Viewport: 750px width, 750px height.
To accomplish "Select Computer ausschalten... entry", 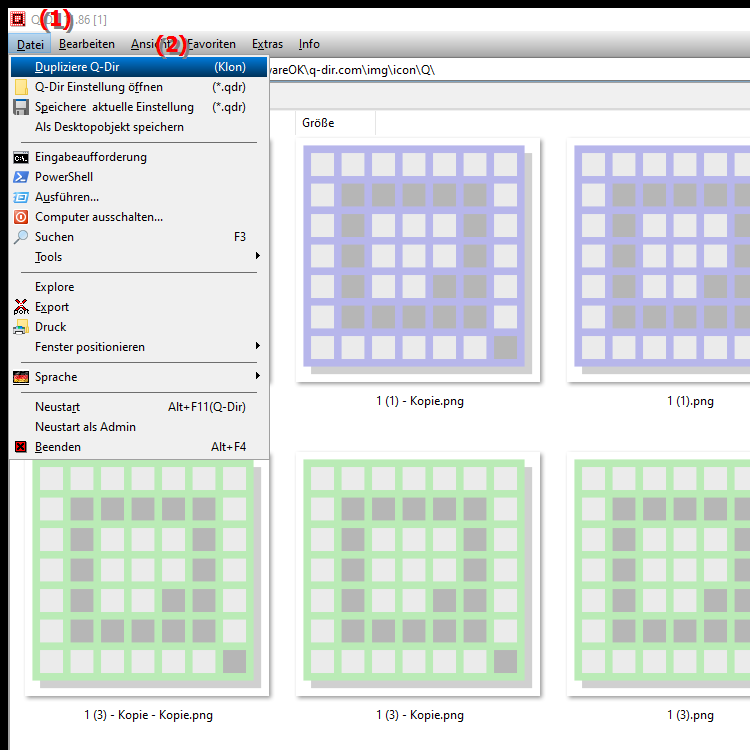I will pyautogui.click(x=139, y=217).
